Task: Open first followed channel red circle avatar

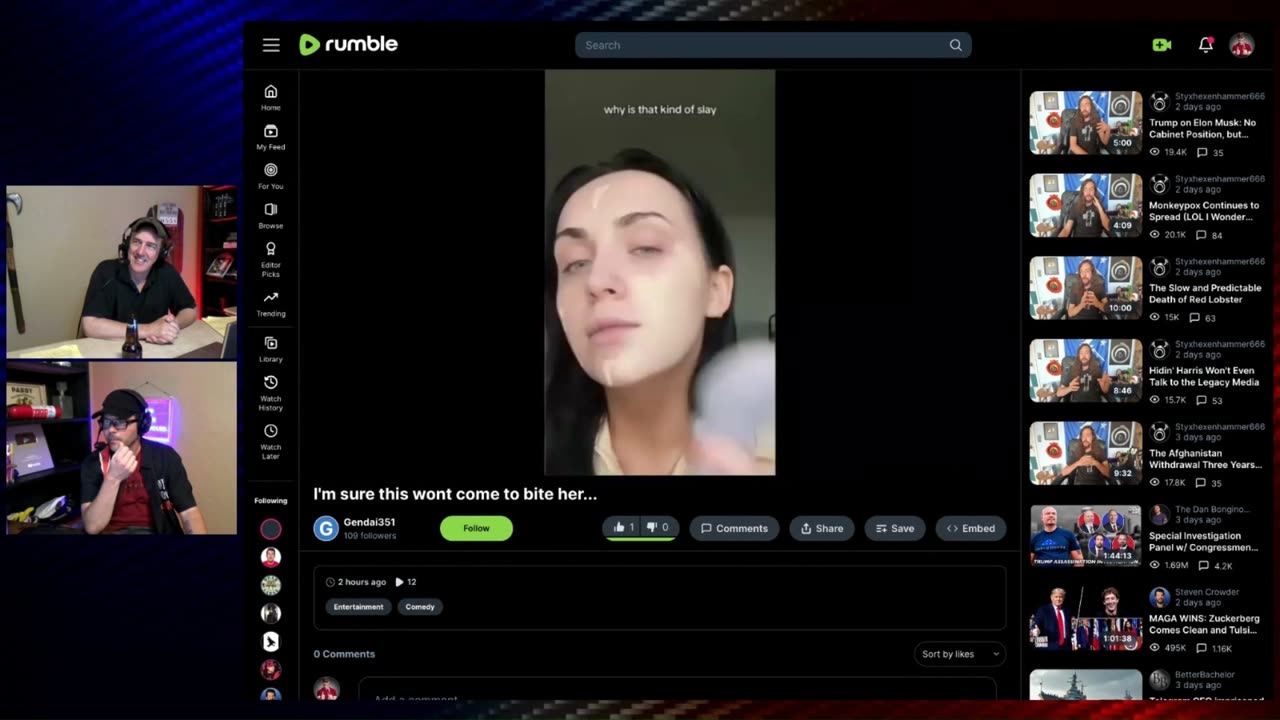Action: [x=271, y=529]
